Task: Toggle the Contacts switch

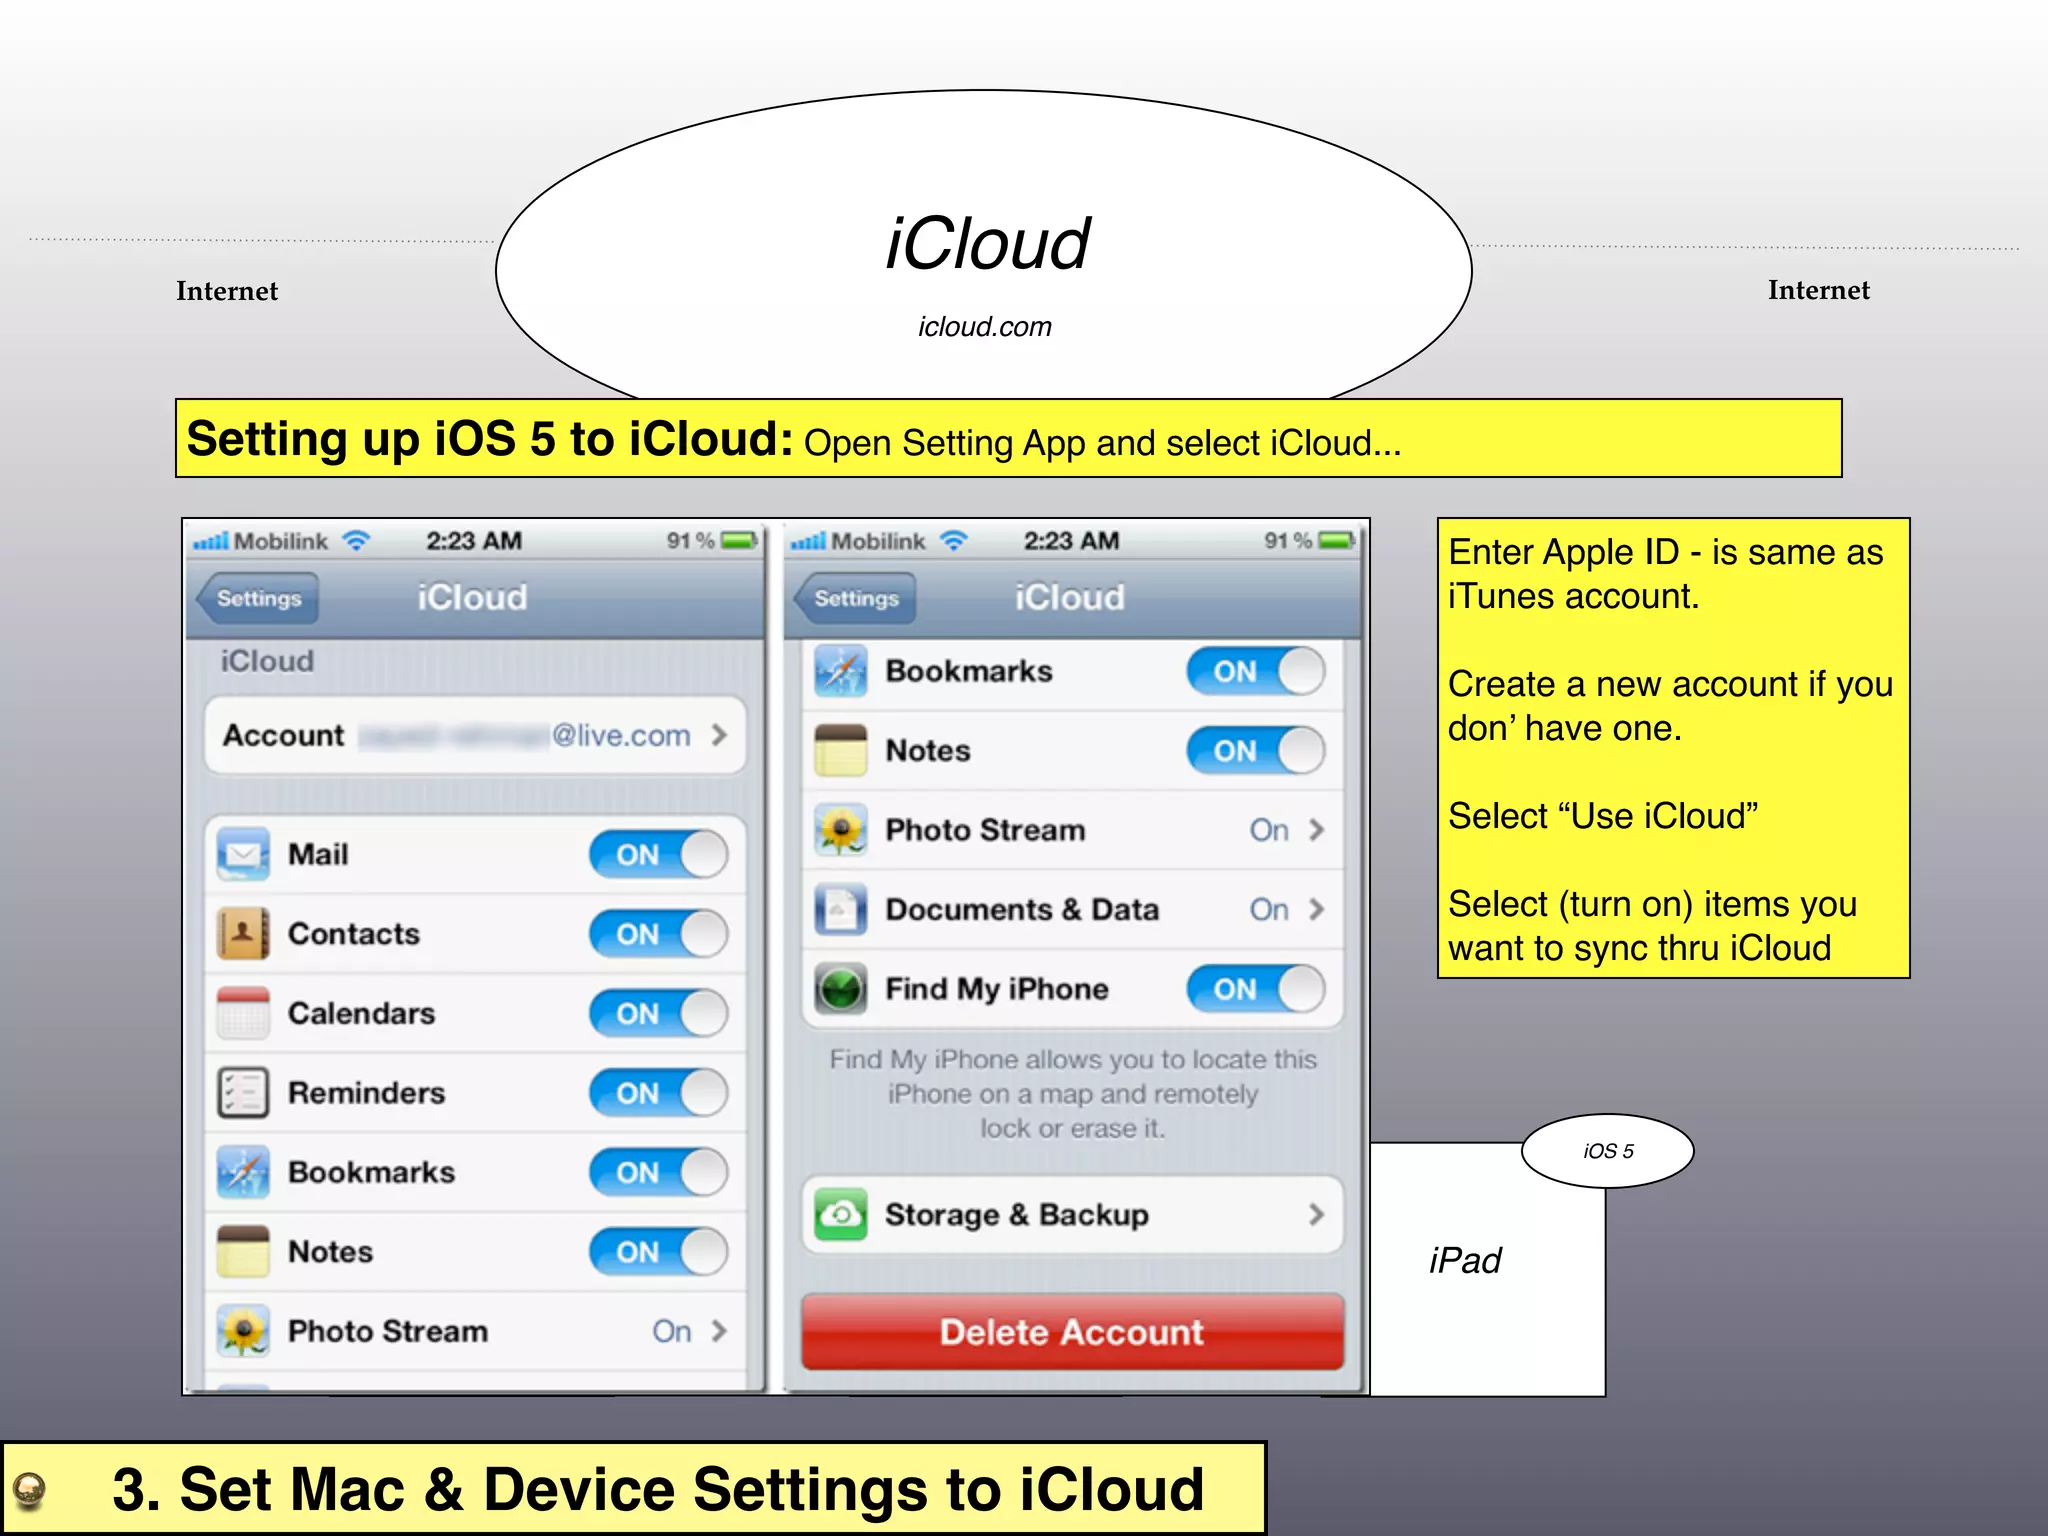Action: click(x=658, y=933)
